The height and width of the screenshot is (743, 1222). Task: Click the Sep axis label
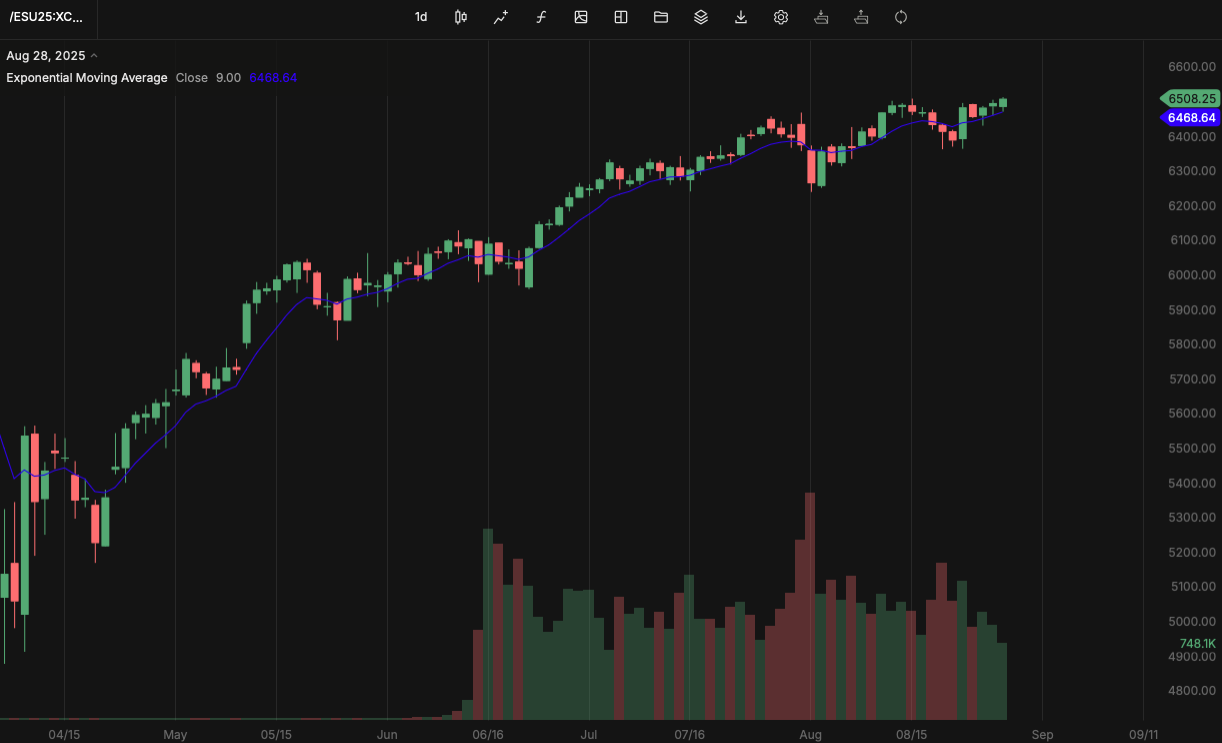(1042, 733)
